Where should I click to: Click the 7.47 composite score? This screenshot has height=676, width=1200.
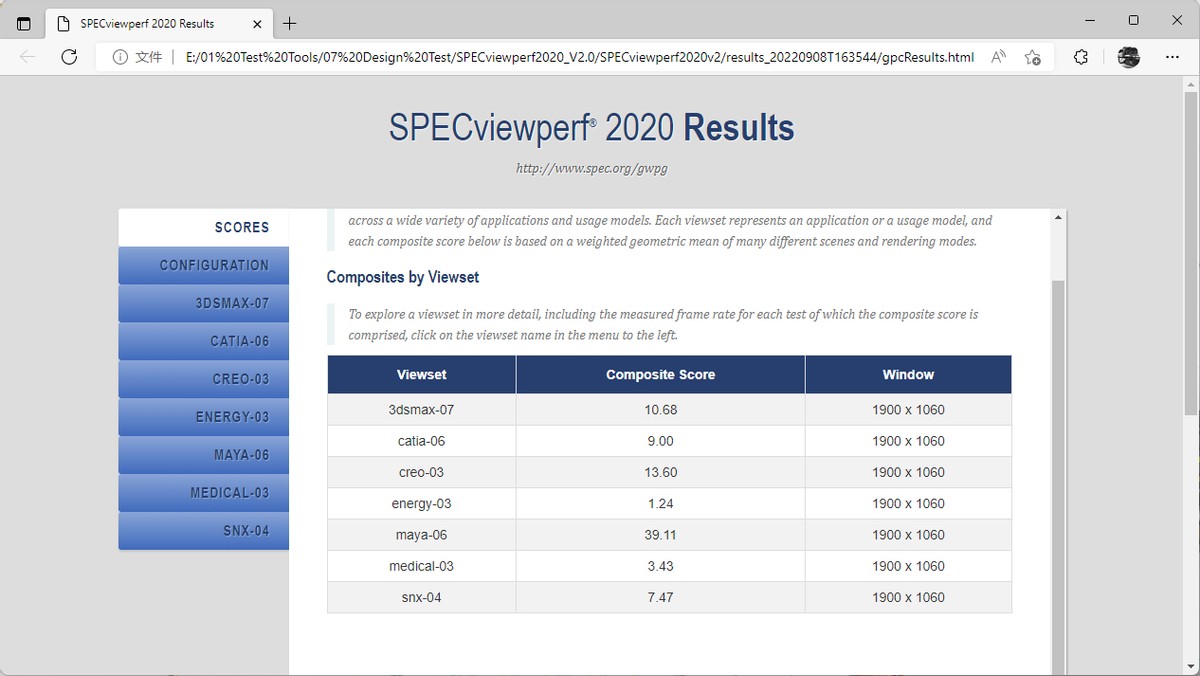(660, 597)
